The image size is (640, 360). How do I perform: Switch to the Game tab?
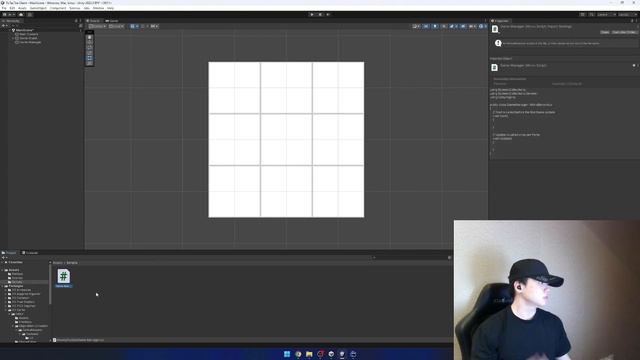112,21
